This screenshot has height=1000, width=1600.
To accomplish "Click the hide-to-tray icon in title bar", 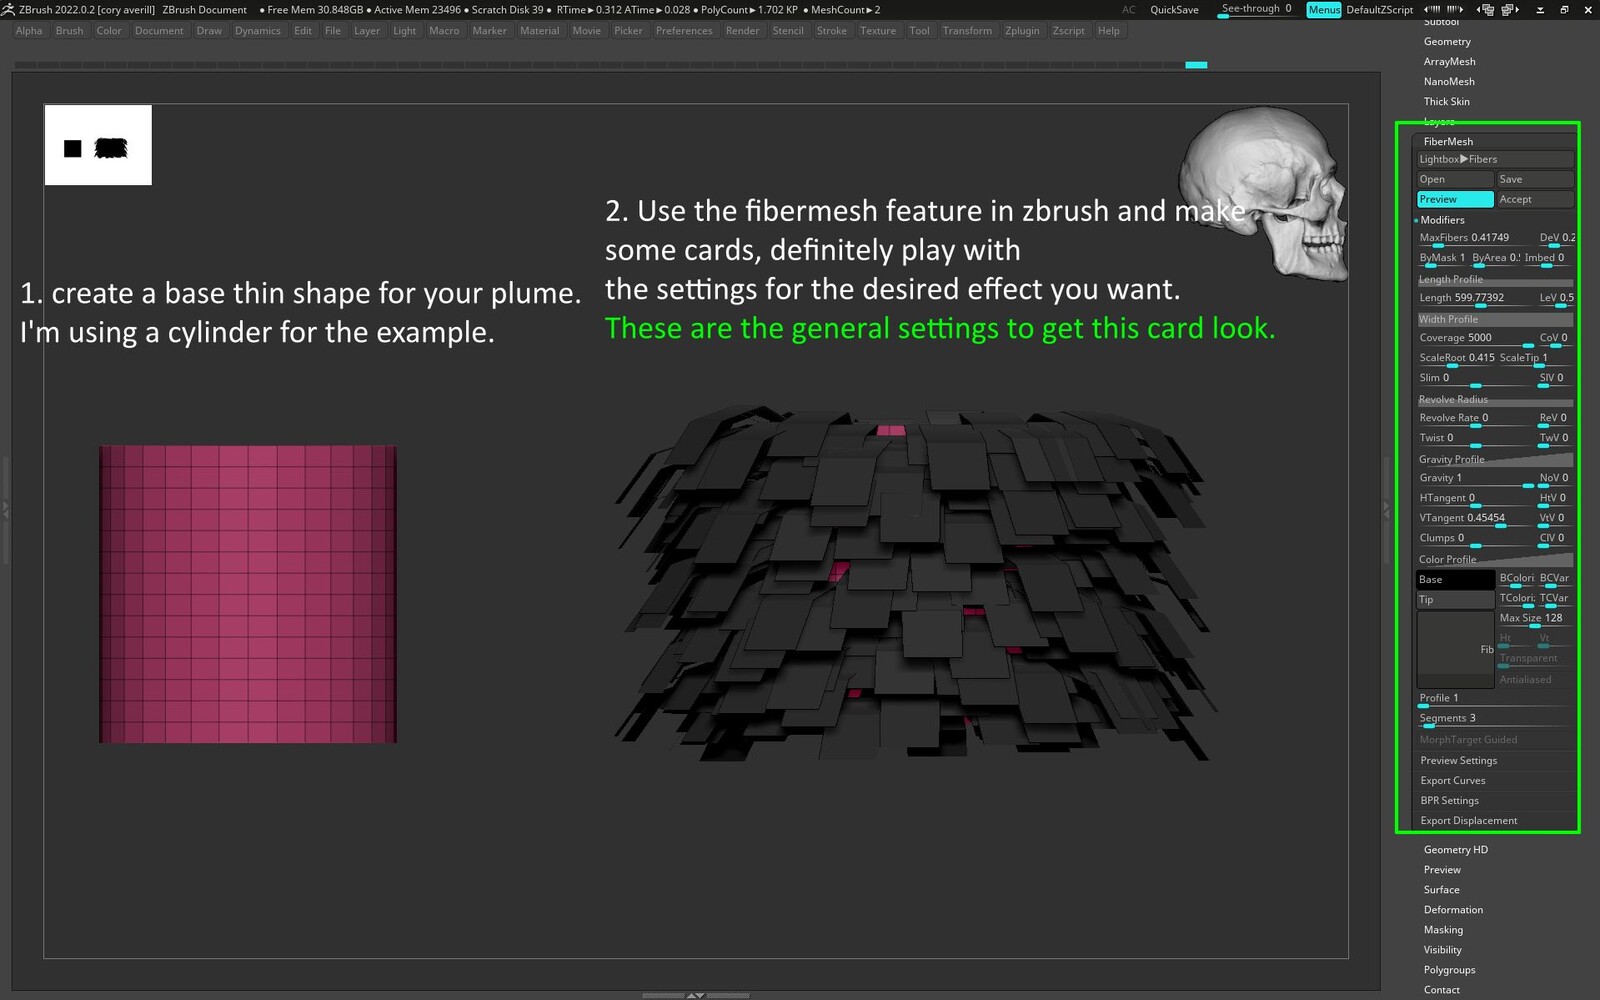I will (x=1539, y=9).
